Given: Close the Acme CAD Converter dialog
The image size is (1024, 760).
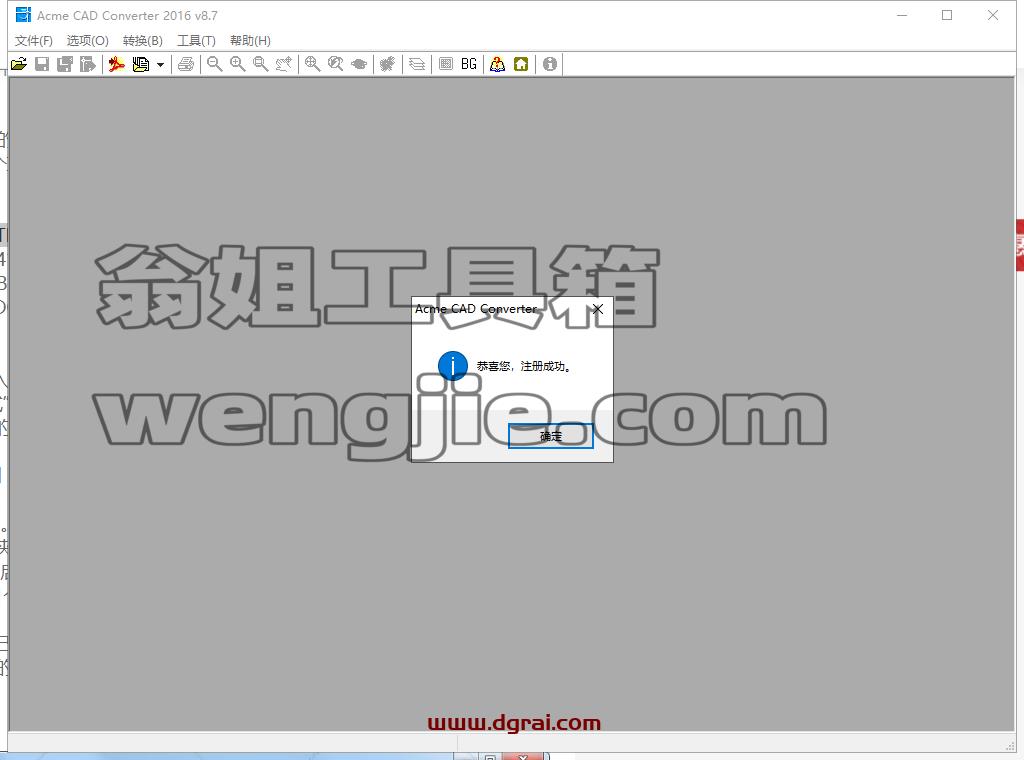Looking at the screenshot, I should (x=598, y=309).
